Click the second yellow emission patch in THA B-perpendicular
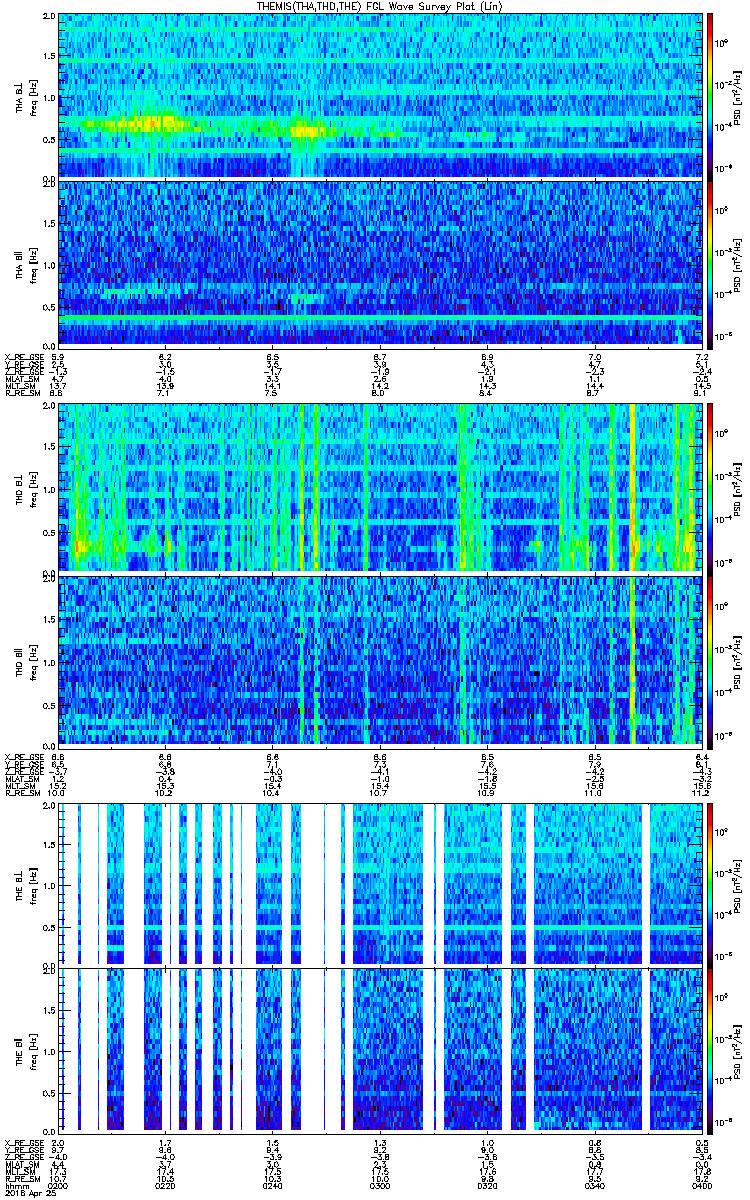Screen dimensions: 750x1200 click(305, 130)
